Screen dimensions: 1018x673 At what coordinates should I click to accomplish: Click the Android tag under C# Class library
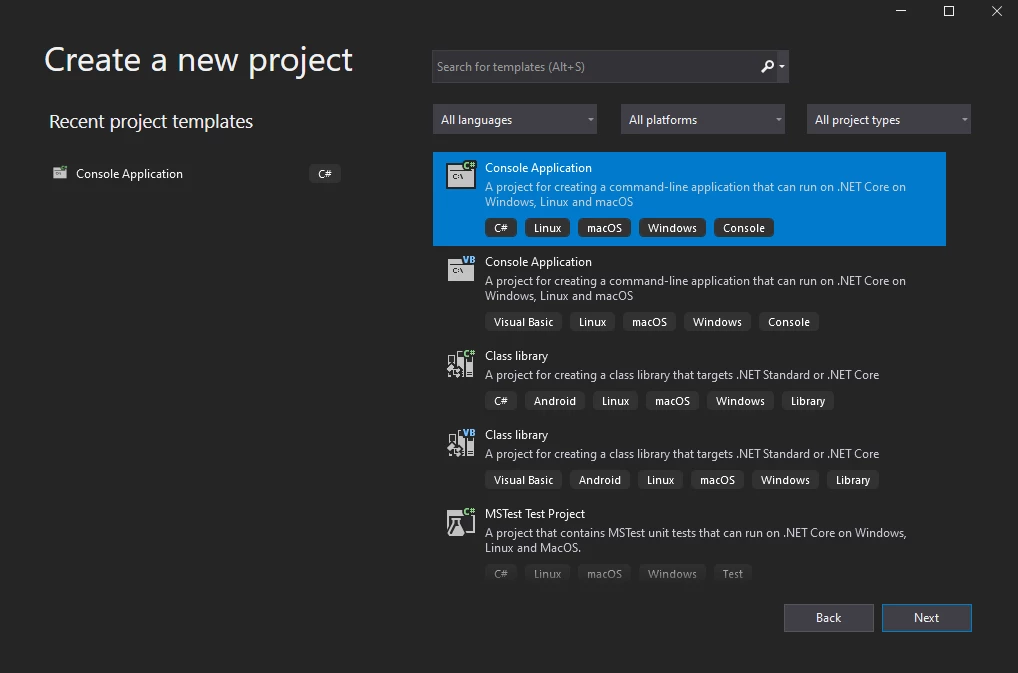[x=554, y=401]
